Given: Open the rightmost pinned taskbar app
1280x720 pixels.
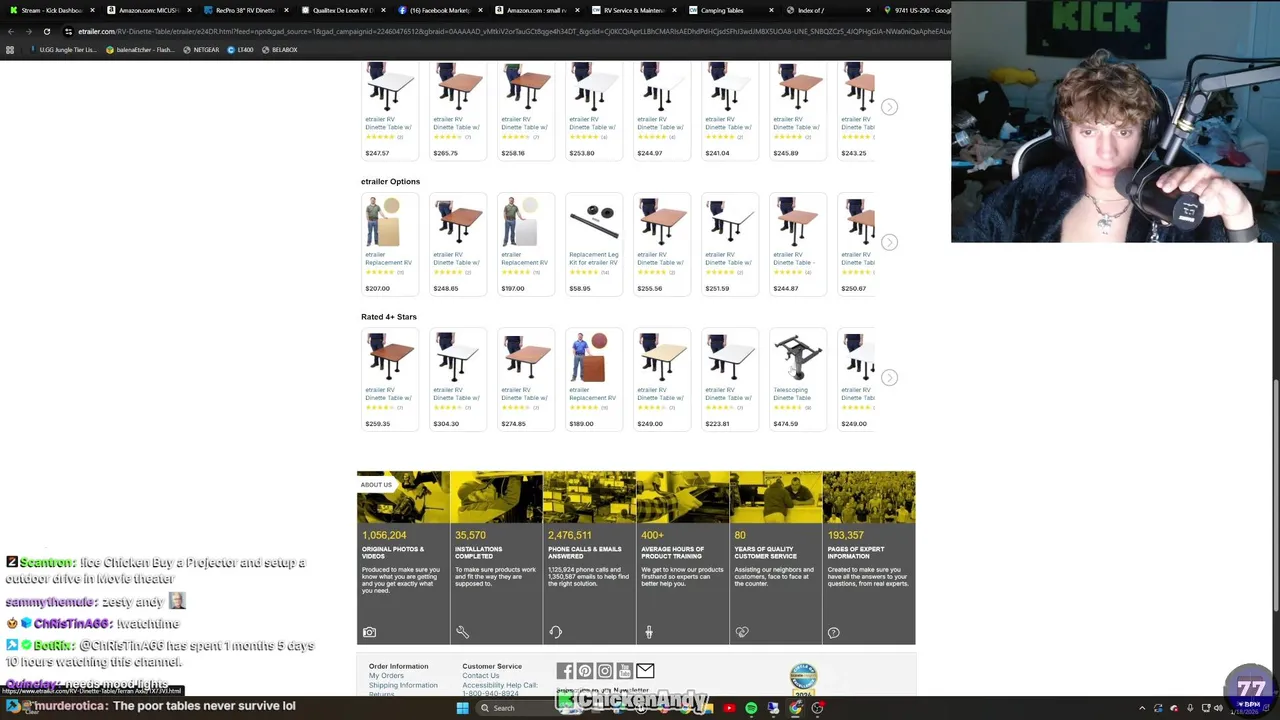Looking at the screenshot, I should (817, 708).
